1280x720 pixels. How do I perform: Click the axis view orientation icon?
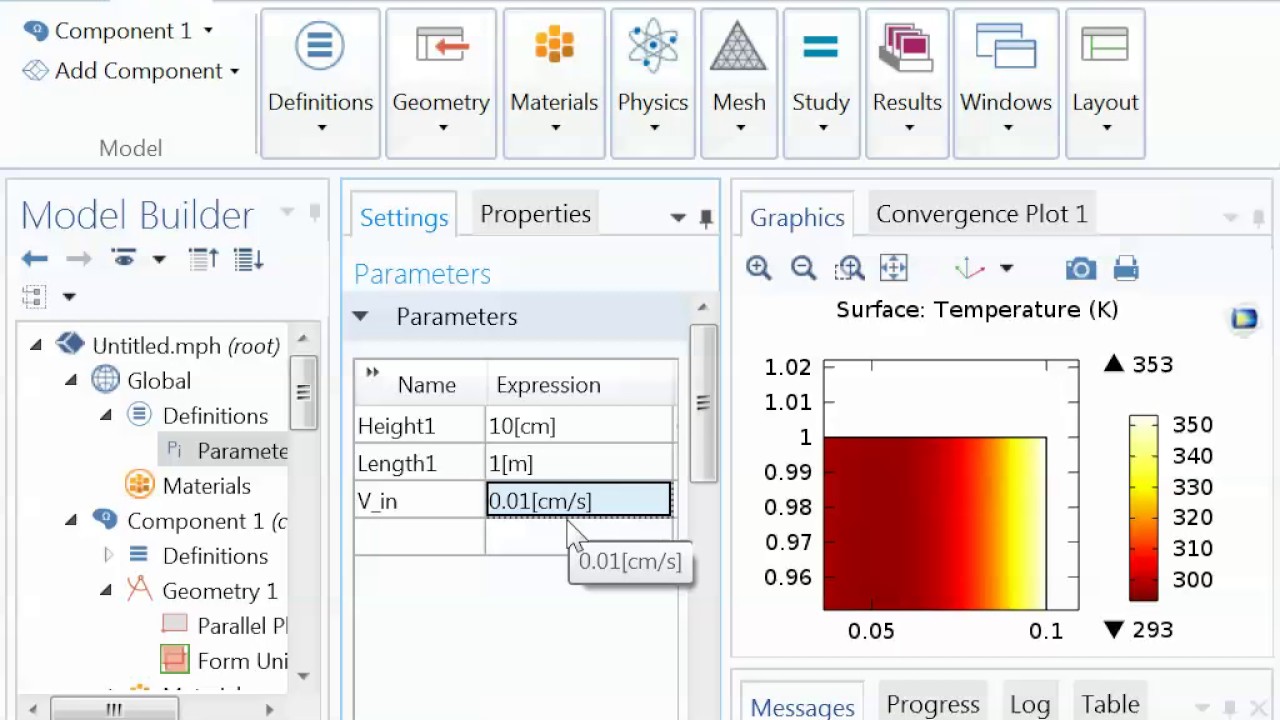969,268
